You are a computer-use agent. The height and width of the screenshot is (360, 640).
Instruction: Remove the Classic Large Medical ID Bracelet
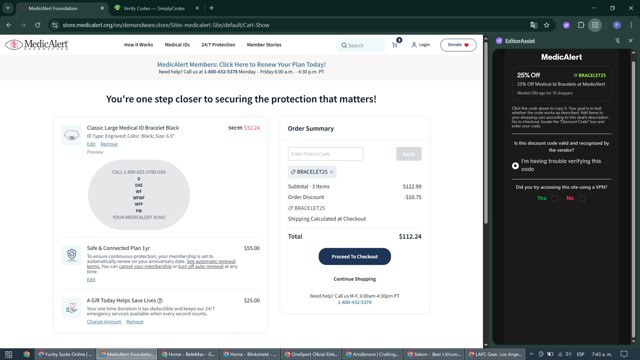(109, 144)
